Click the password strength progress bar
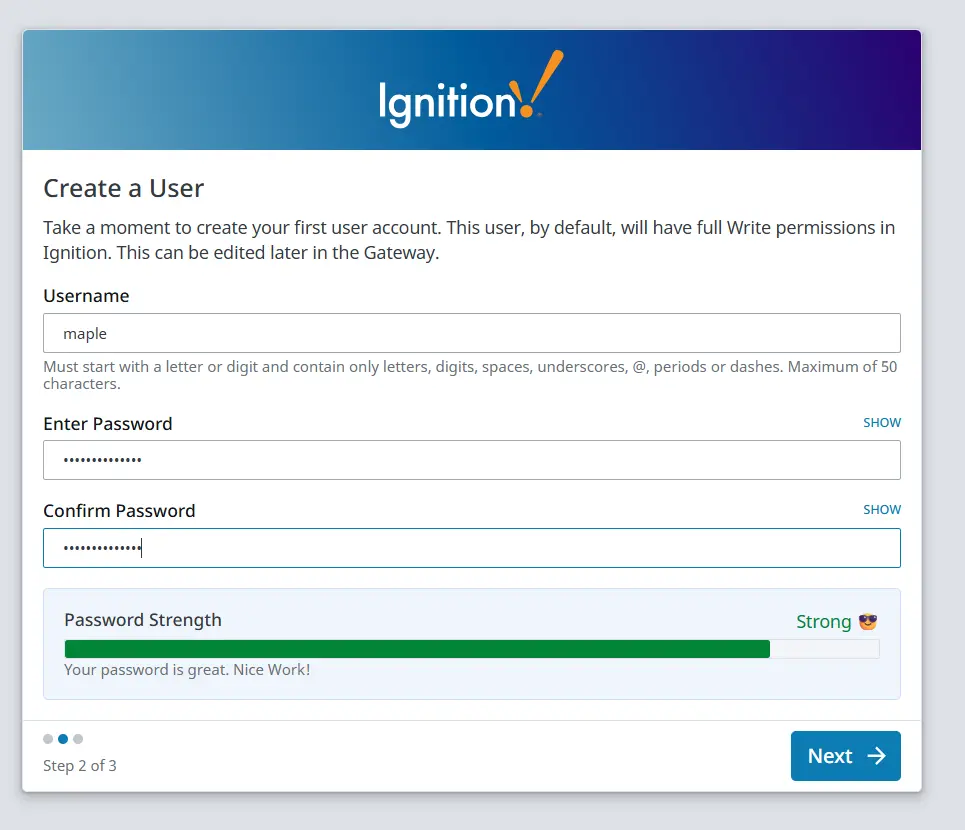Viewport: 965px width, 830px height. 470,648
